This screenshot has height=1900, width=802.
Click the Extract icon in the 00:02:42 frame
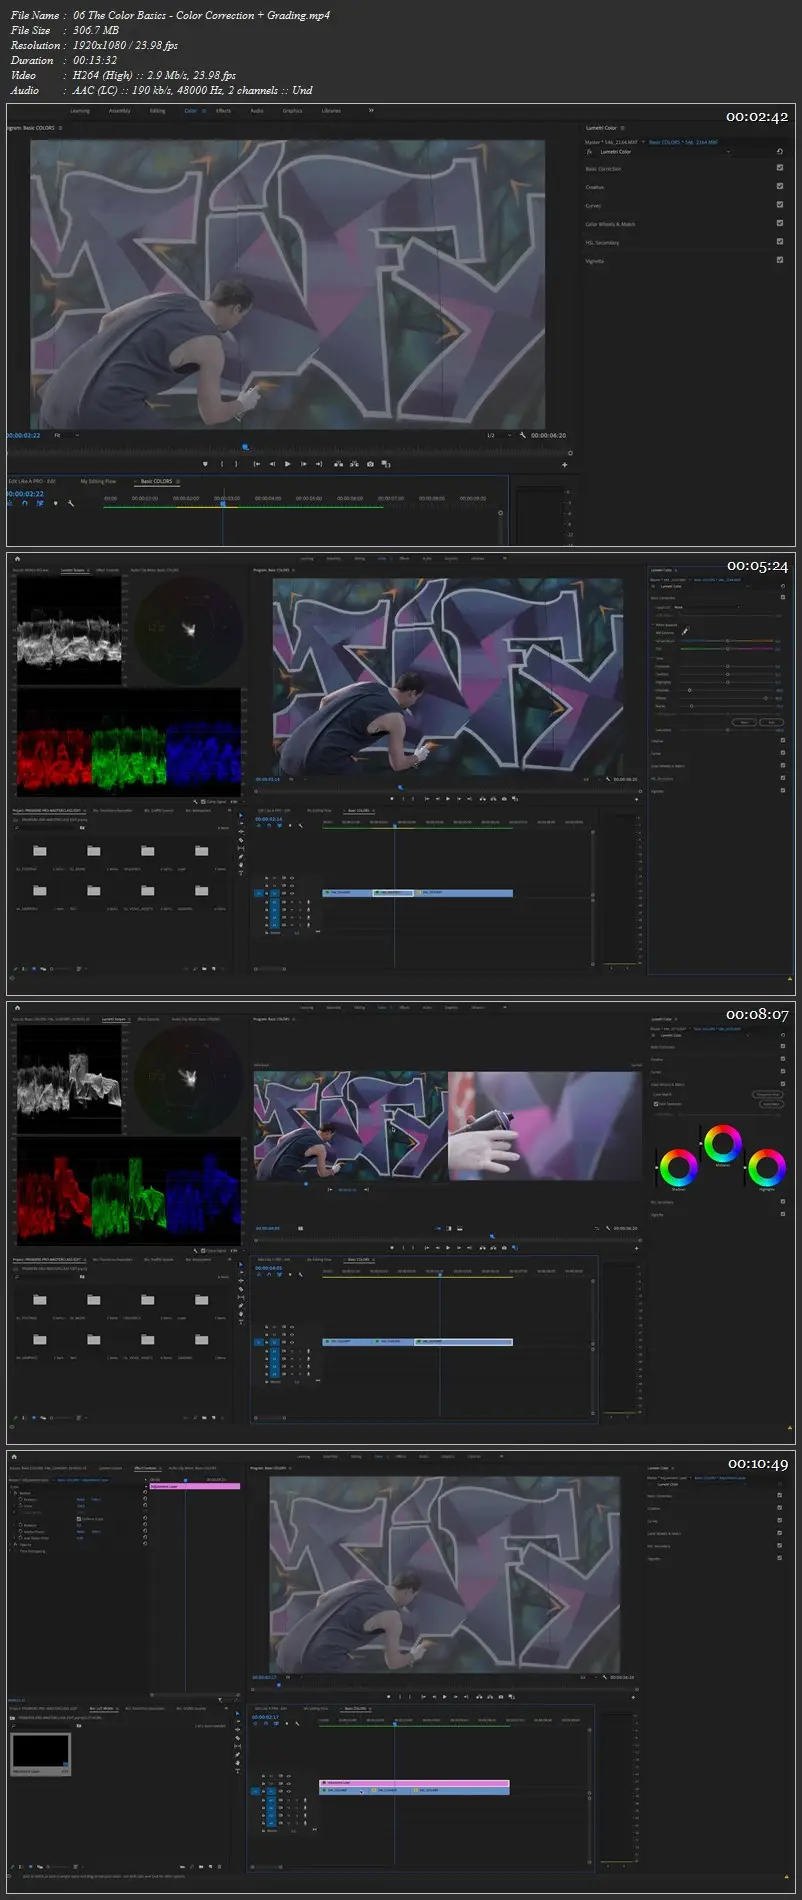click(x=354, y=464)
